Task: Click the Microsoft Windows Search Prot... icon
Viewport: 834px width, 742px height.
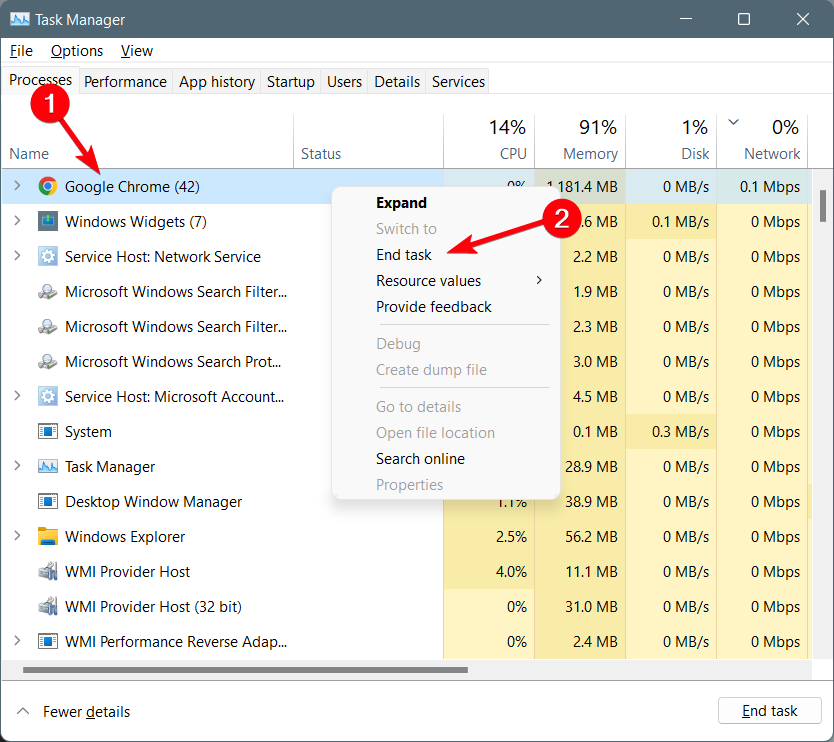Action: [48, 362]
